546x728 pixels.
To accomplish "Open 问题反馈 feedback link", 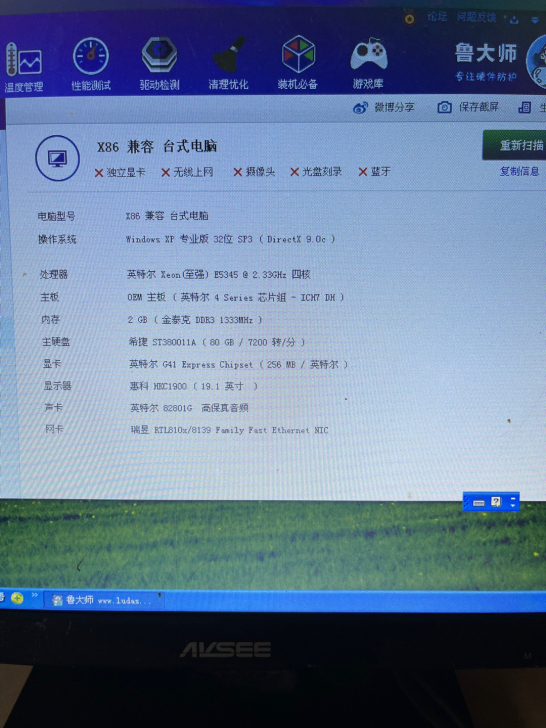I will pyautogui.click(x=477, y=18).
